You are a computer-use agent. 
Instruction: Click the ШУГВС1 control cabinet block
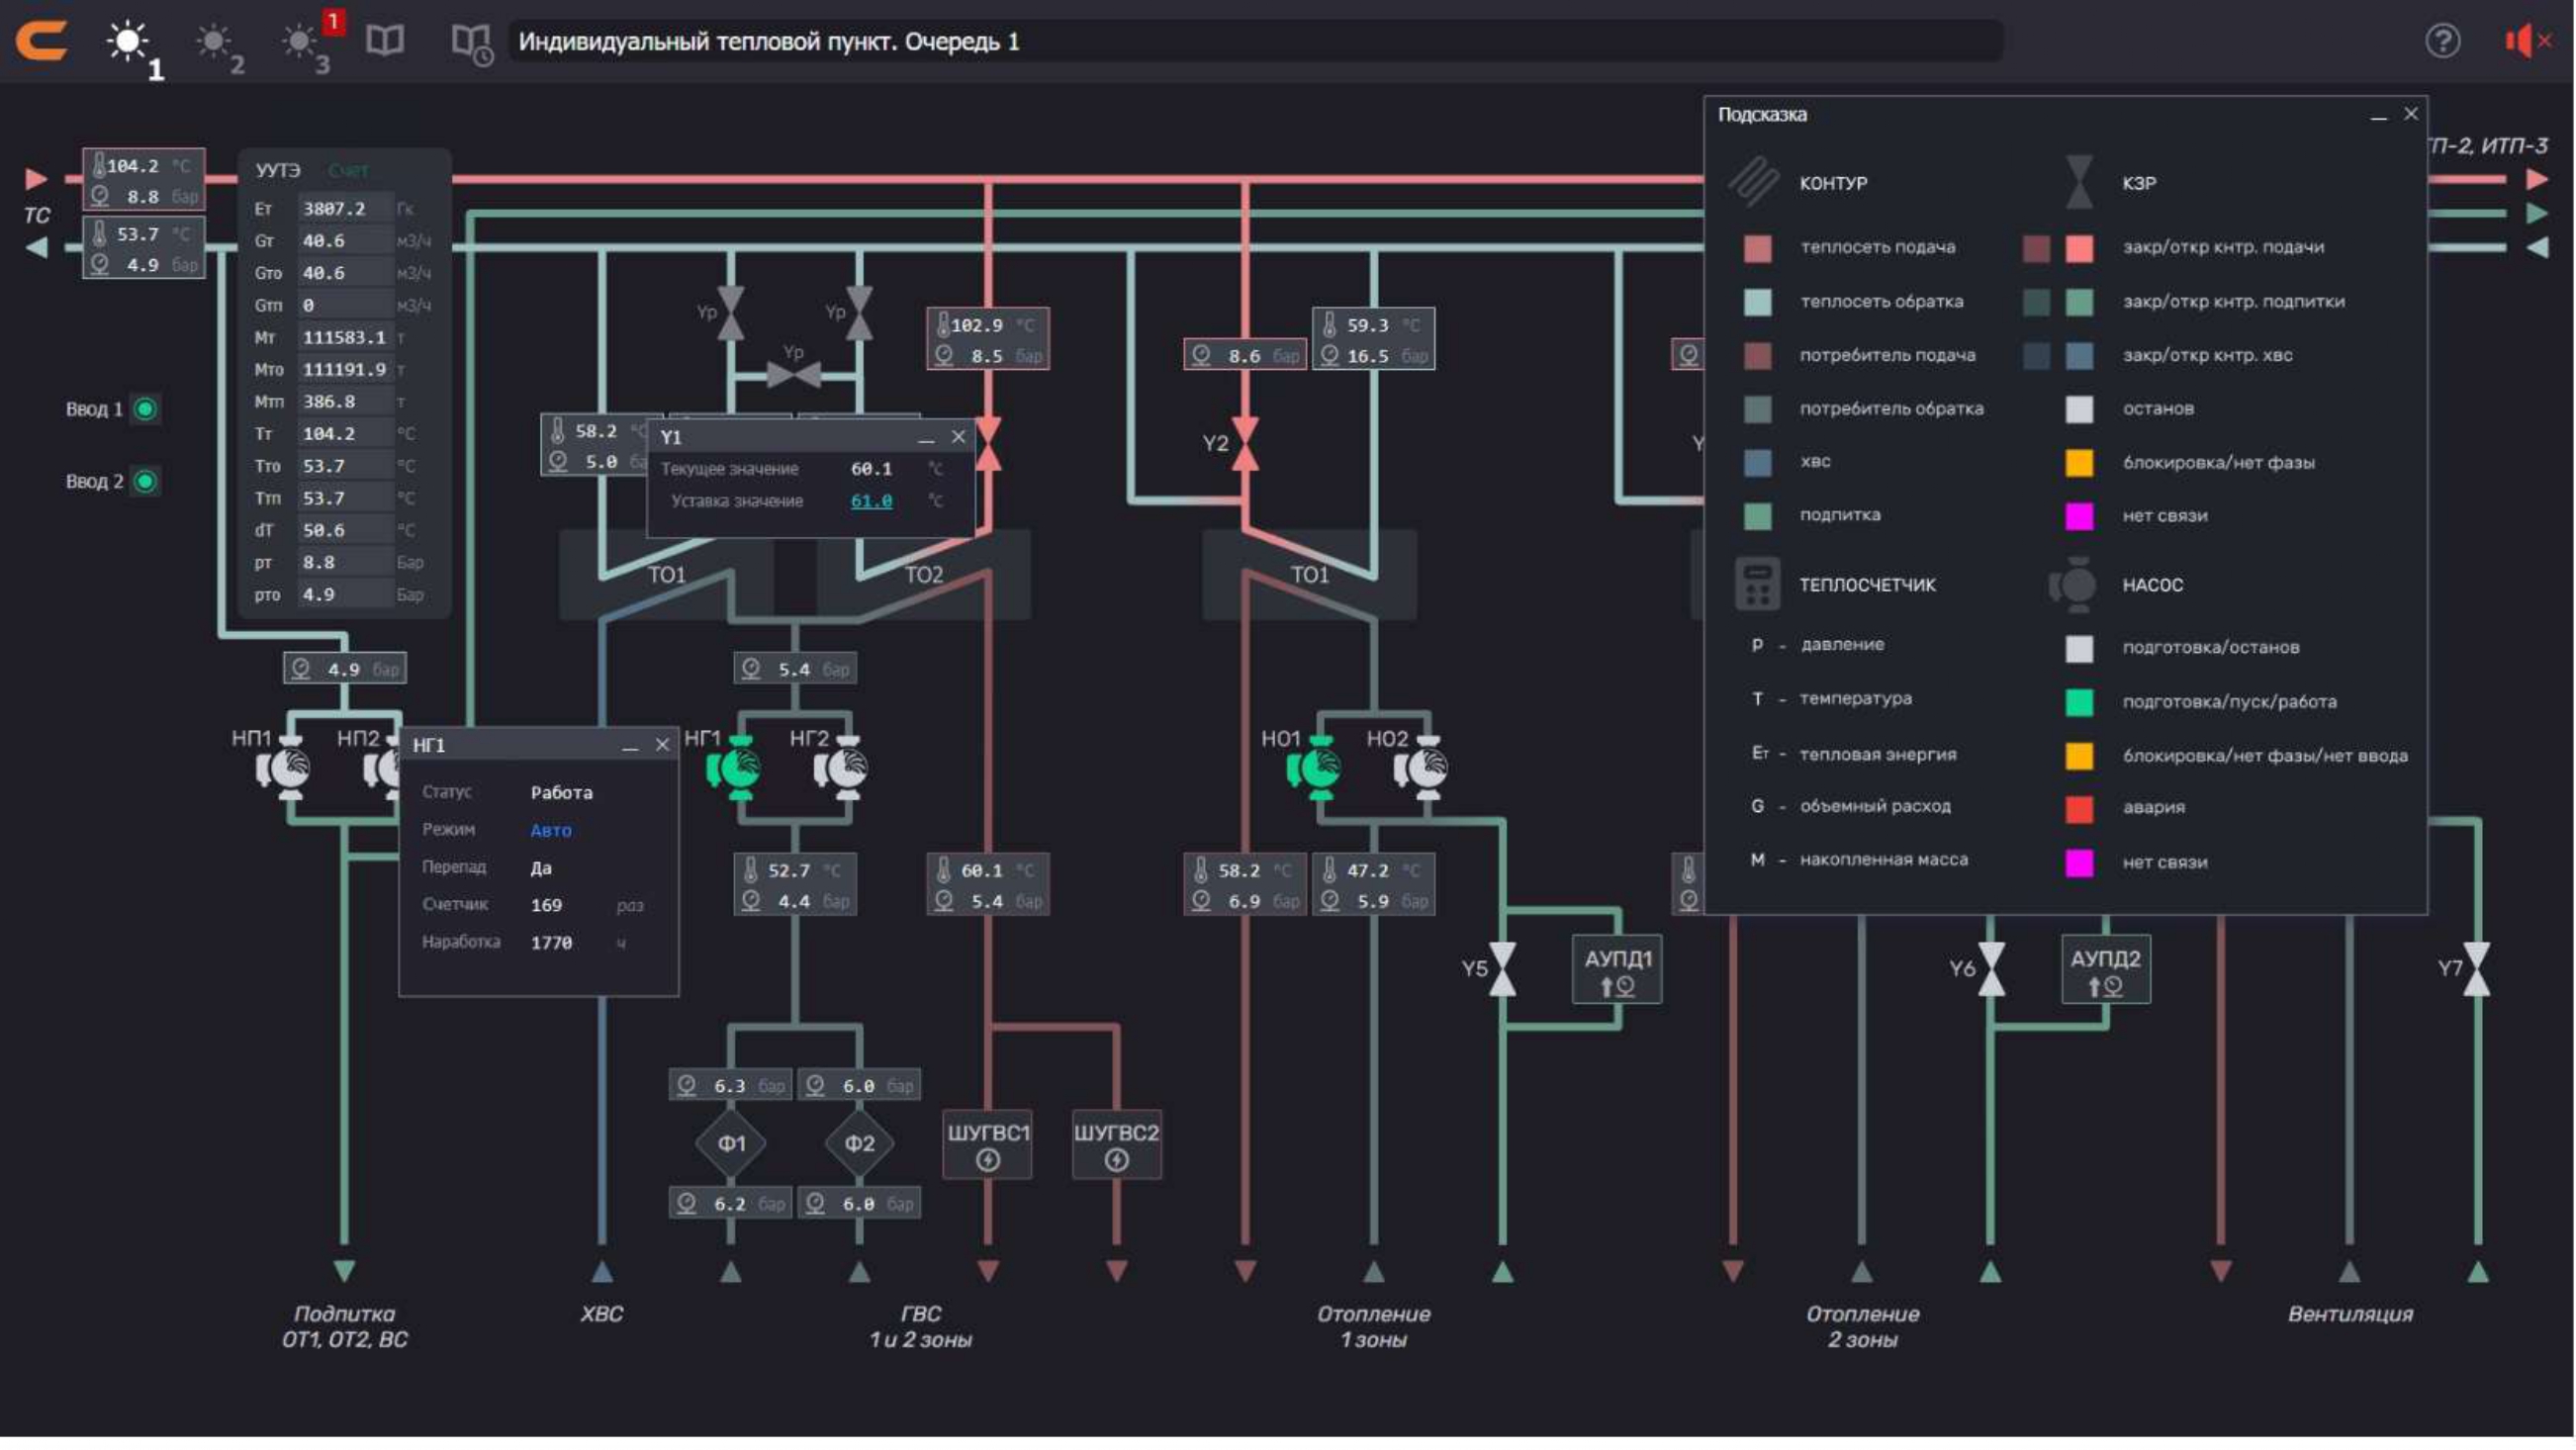988,1144
